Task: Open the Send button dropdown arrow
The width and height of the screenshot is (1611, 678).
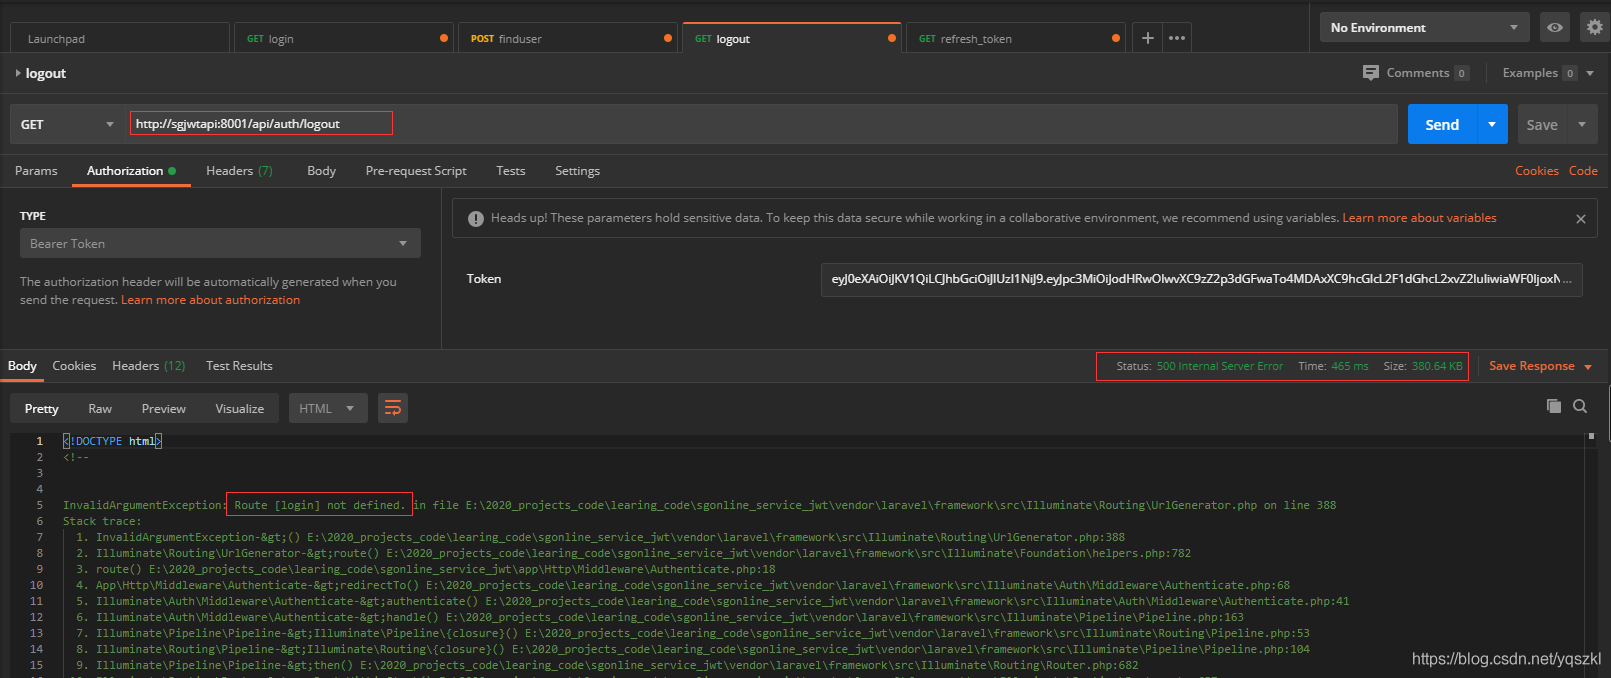Action: (x=1492, y=124)
